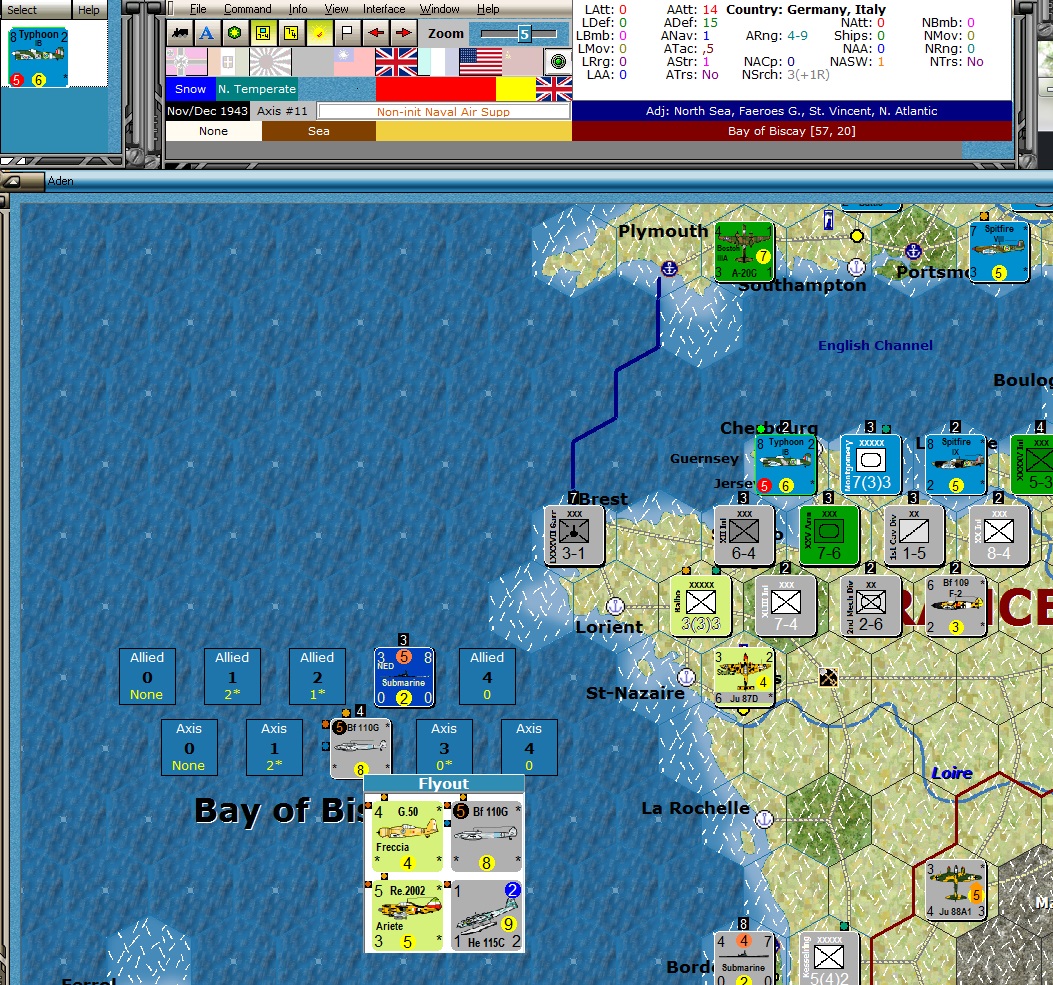
Task: Click the Non-init Naval Air Supp phase field
Action: pos(443,111)
